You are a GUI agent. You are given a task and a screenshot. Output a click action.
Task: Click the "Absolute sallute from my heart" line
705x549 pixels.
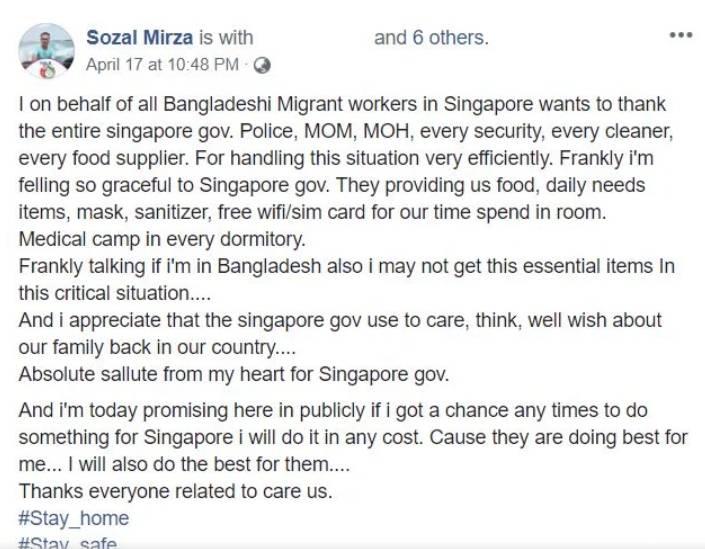(150, 375)
